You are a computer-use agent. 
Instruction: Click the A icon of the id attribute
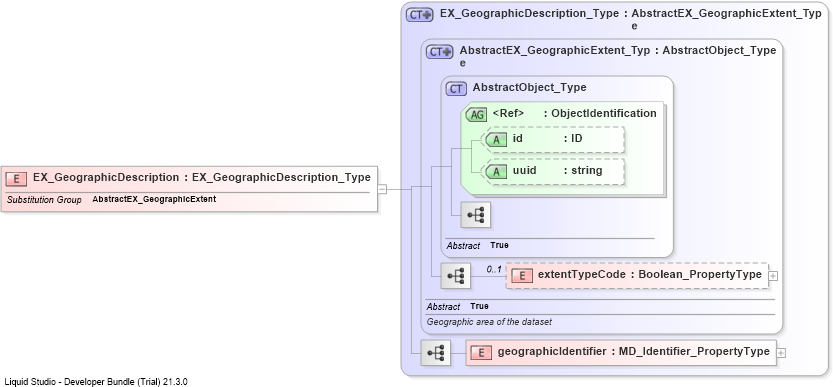(x=496, y=139)
